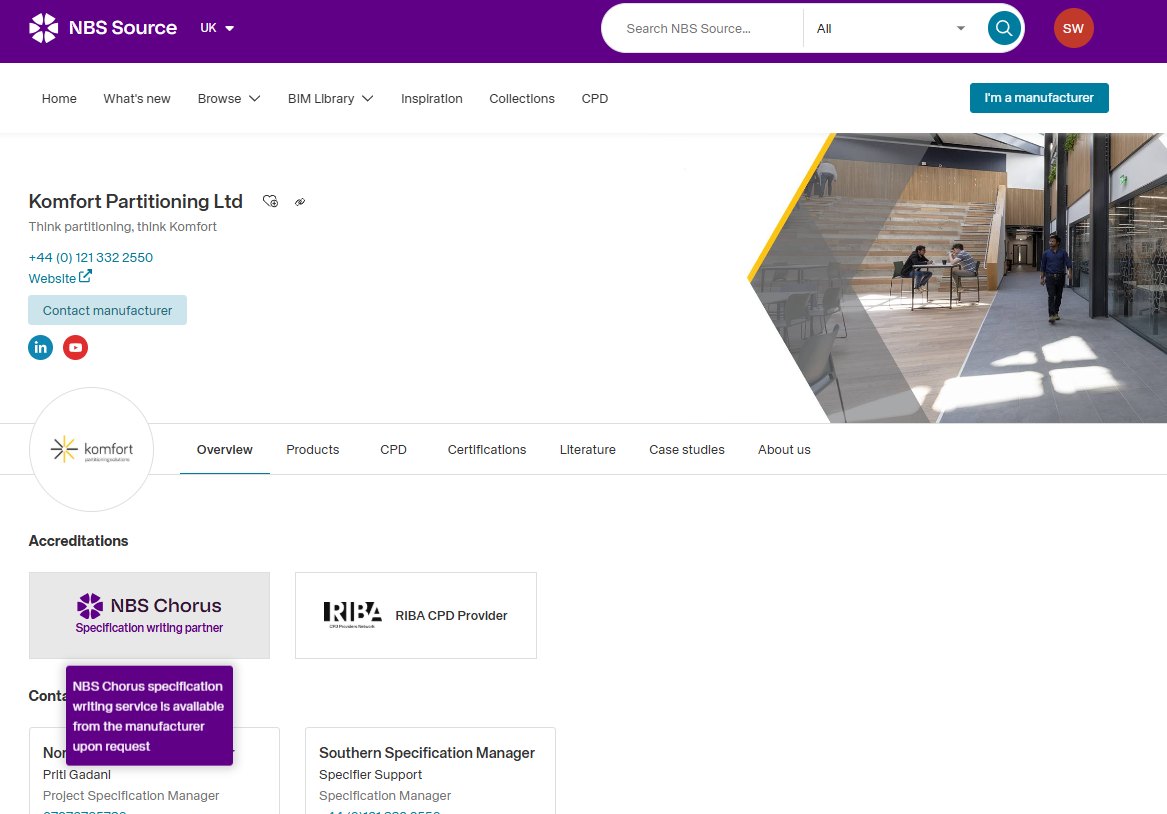Click the NBS Source logo icon

click(x=43, y=28)
